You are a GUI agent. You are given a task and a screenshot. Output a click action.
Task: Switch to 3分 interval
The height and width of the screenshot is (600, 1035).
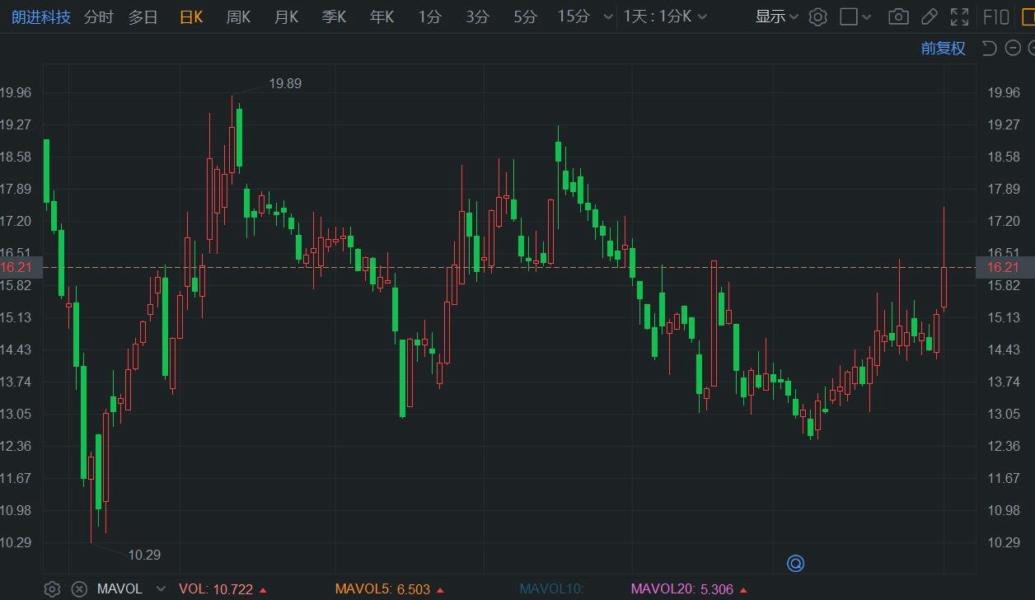tap(477, 17)
